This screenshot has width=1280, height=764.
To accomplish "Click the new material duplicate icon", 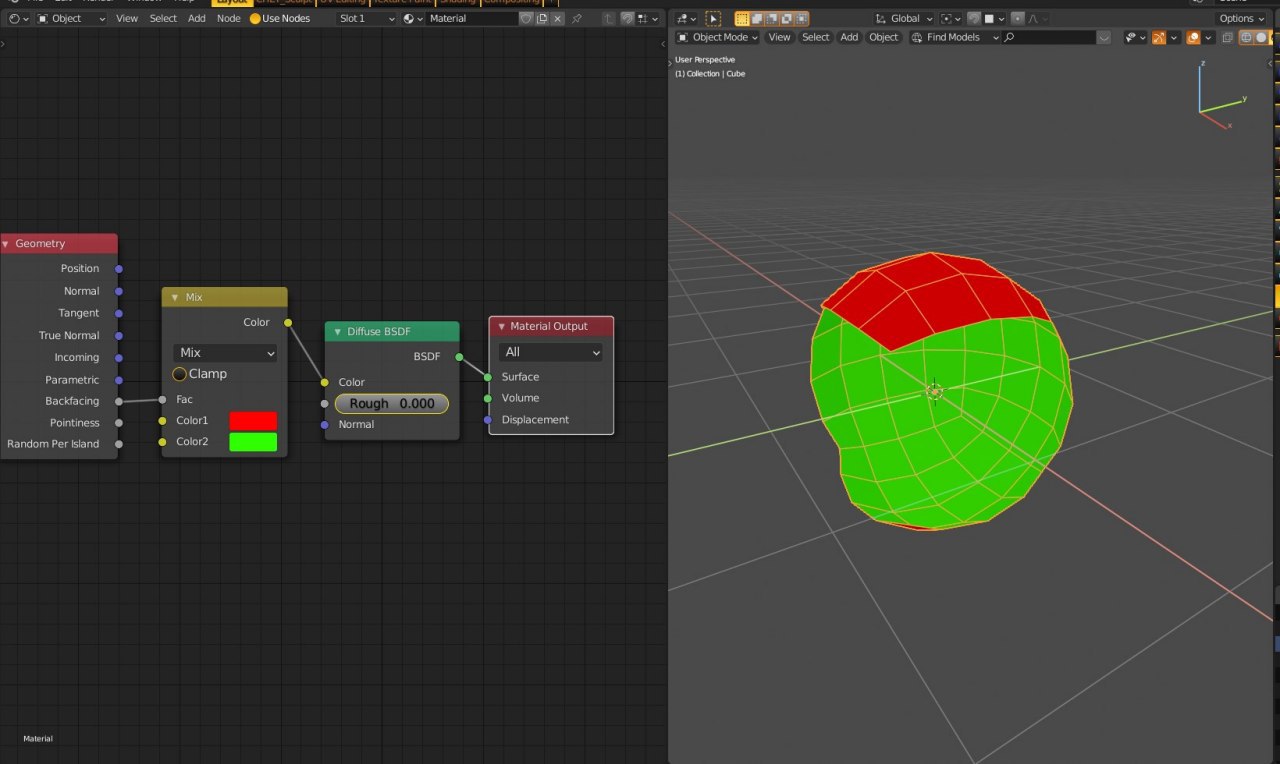I will [542, 19].
